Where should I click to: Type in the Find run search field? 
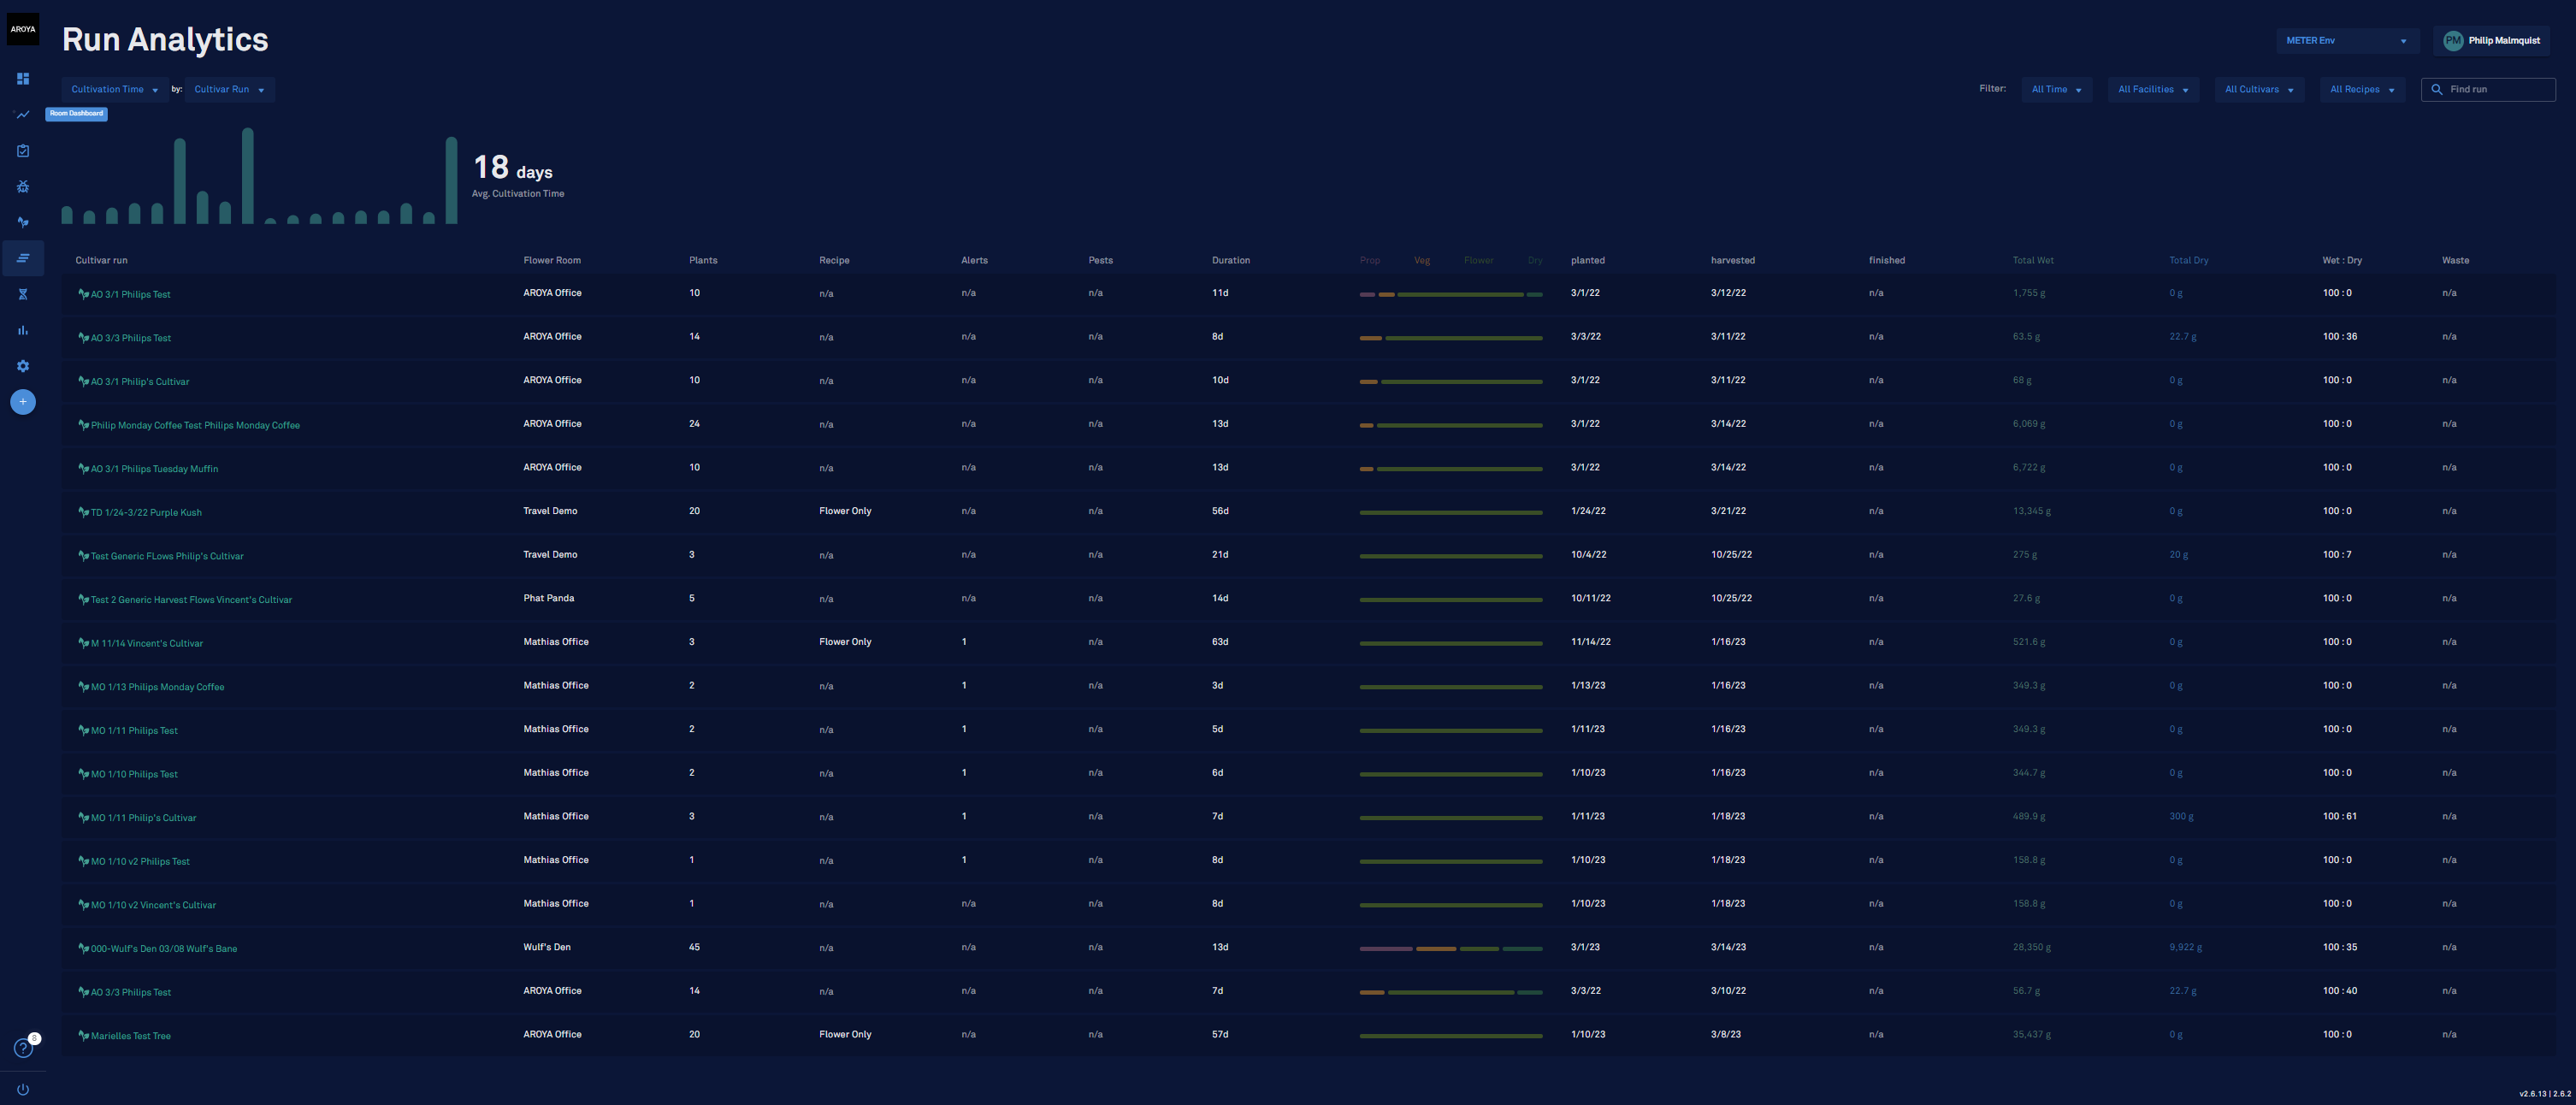pos(2488,90)
